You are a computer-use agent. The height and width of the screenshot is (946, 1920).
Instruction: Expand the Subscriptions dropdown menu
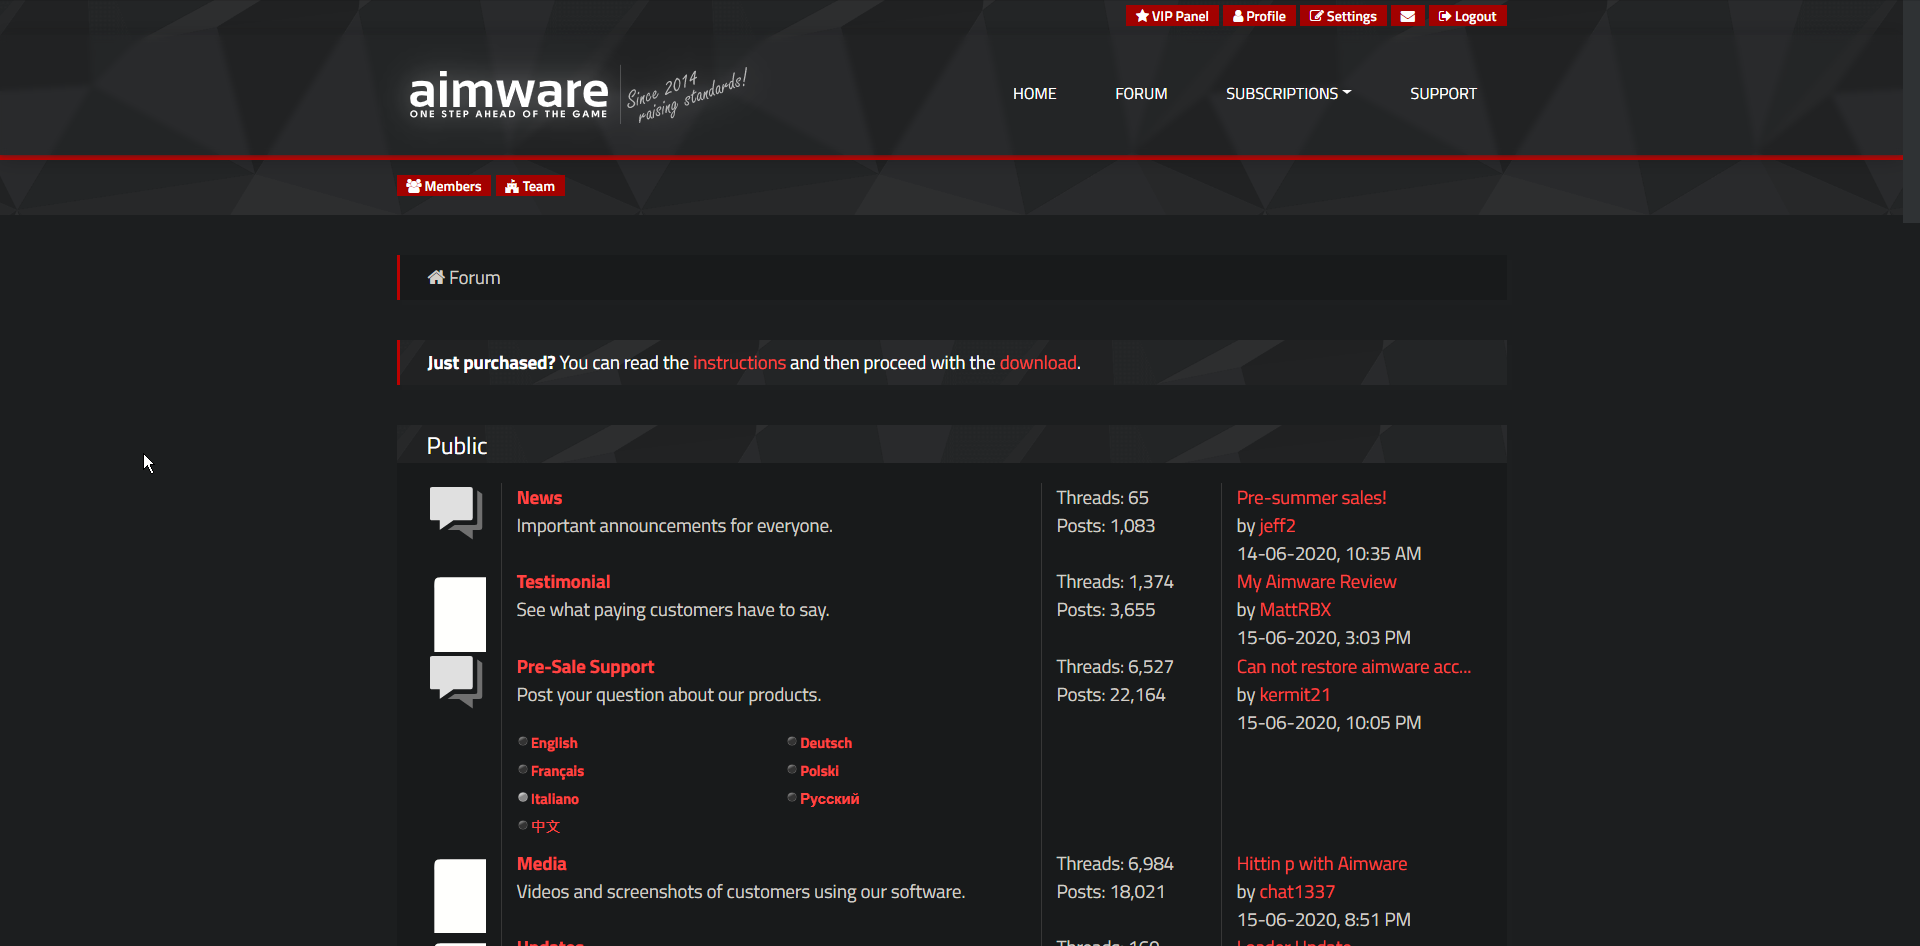pos(1288,93)
